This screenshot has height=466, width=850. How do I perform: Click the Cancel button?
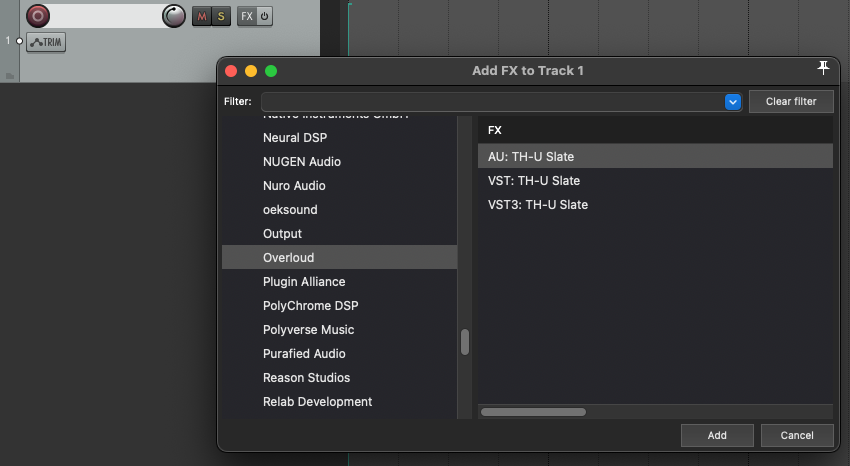click(797, 435)
